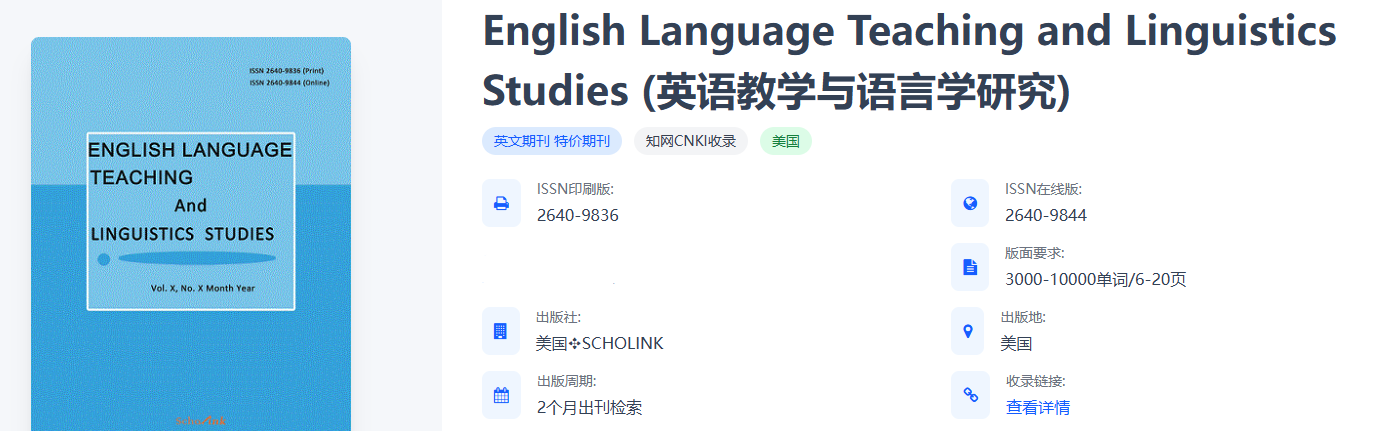Click the 美国 value under 出版地
The height and width of the screenshot is (431, 1389).
(1016, 343)
